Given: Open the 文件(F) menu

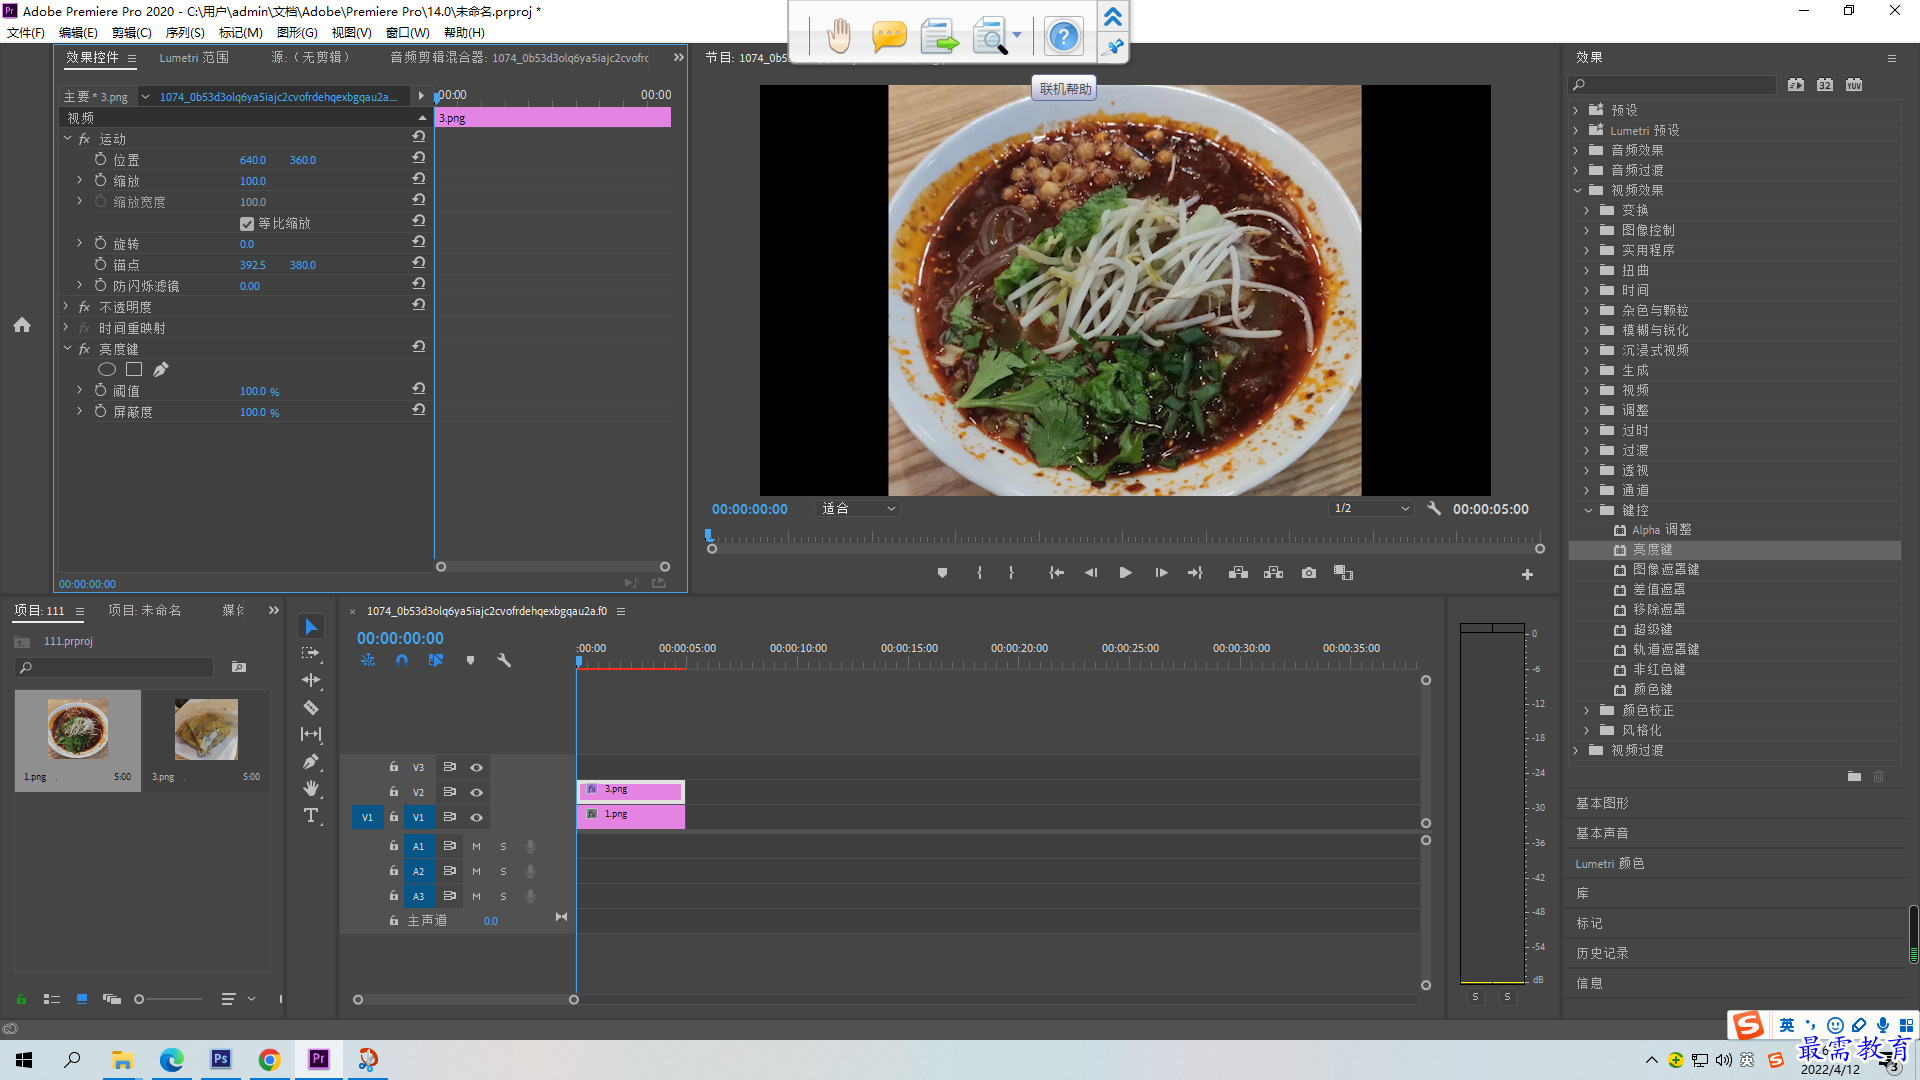Looking at the screenshot, I should pos(26,32).
